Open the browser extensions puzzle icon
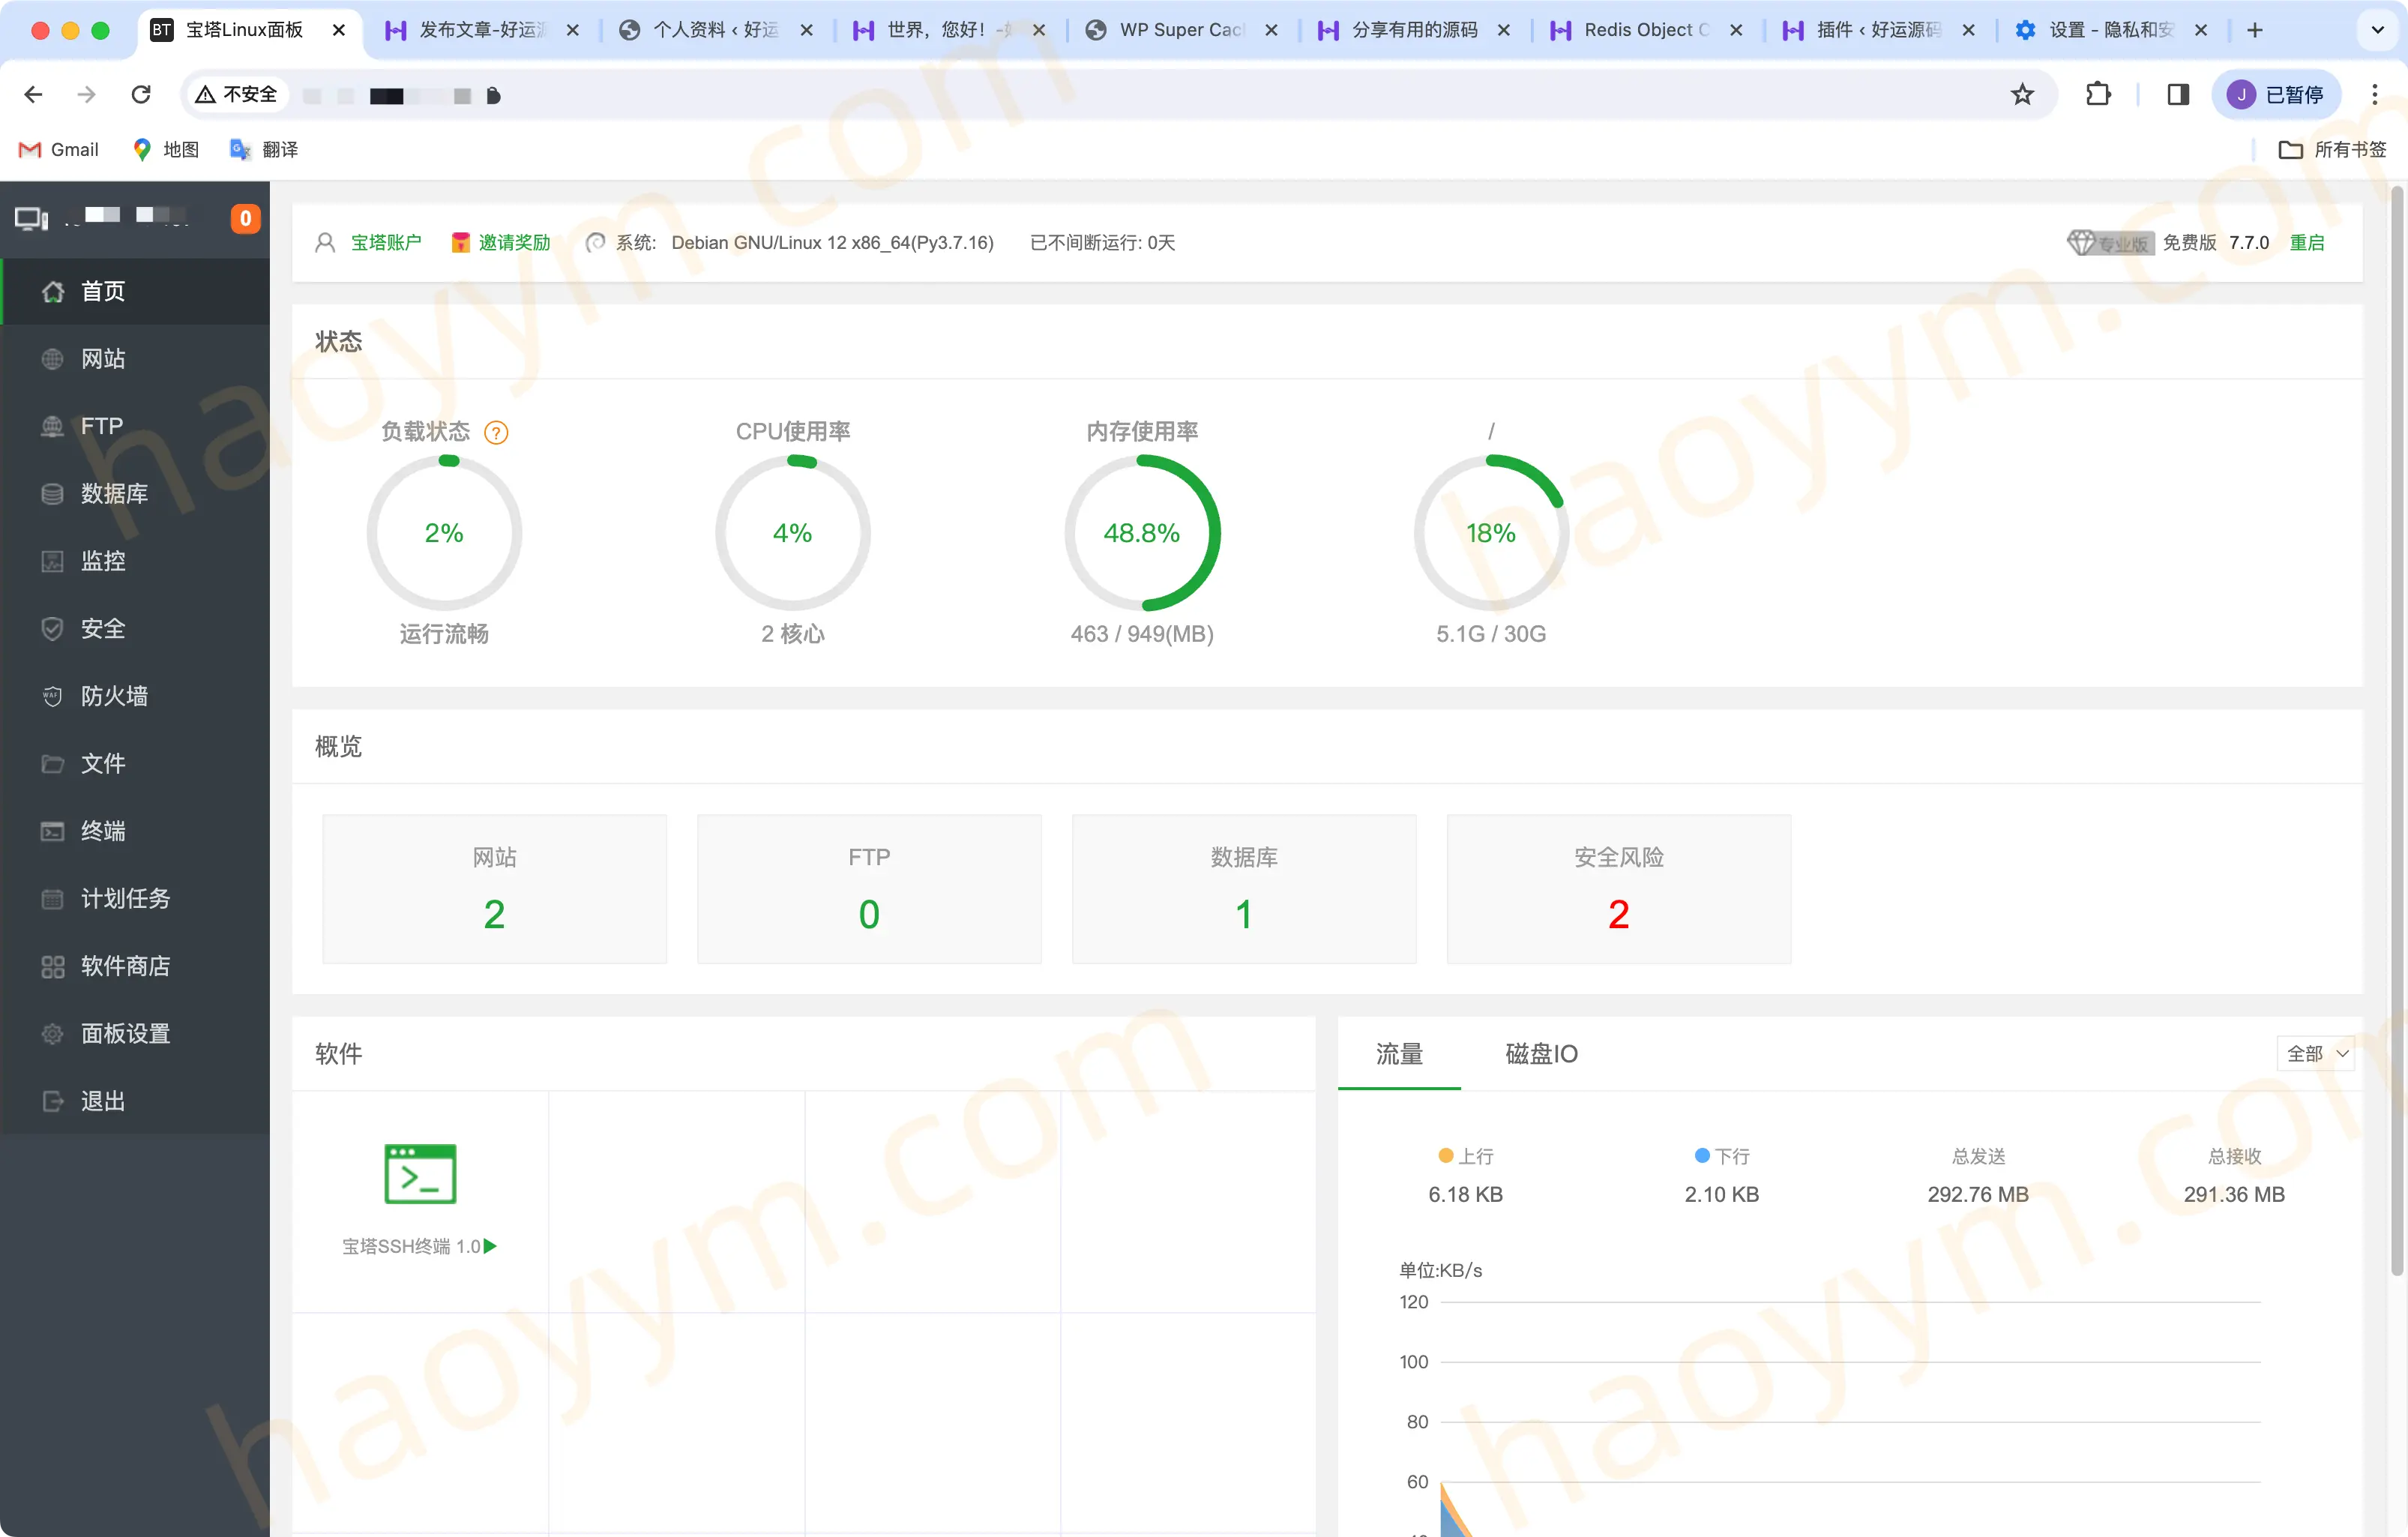 [2098, 94]
